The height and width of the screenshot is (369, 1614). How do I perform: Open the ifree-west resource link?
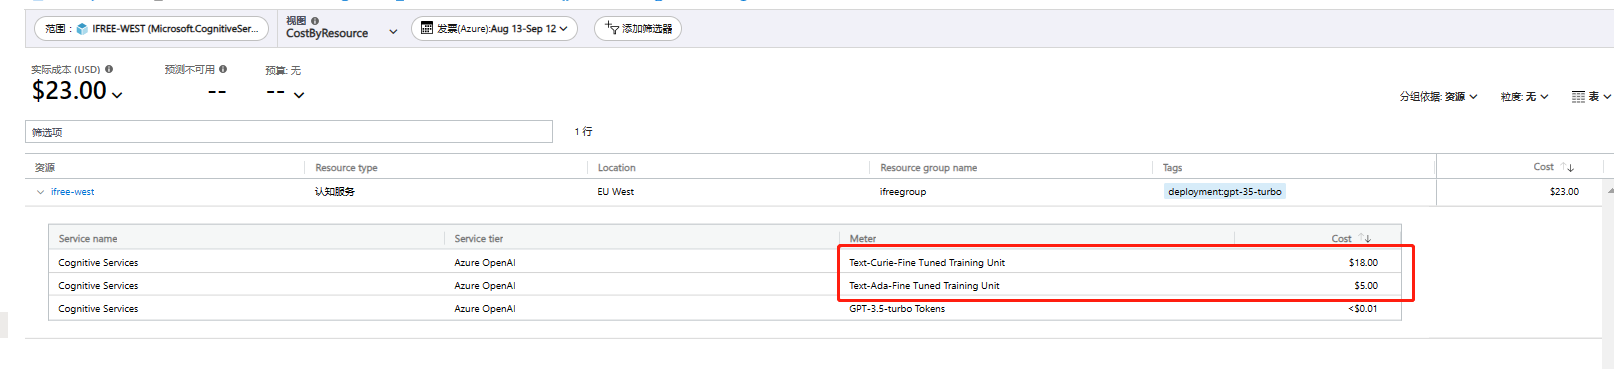tap(72, 192)
